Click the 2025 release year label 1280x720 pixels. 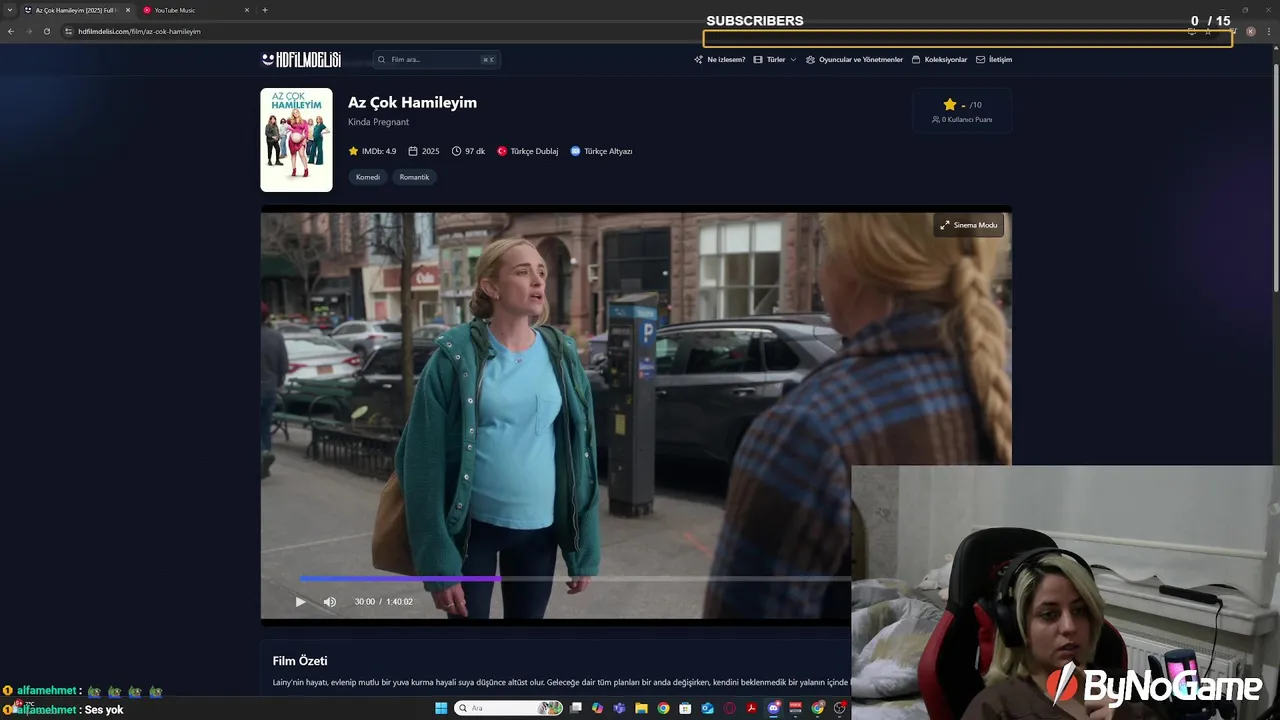pyautogui.click(x=424, y=151)
